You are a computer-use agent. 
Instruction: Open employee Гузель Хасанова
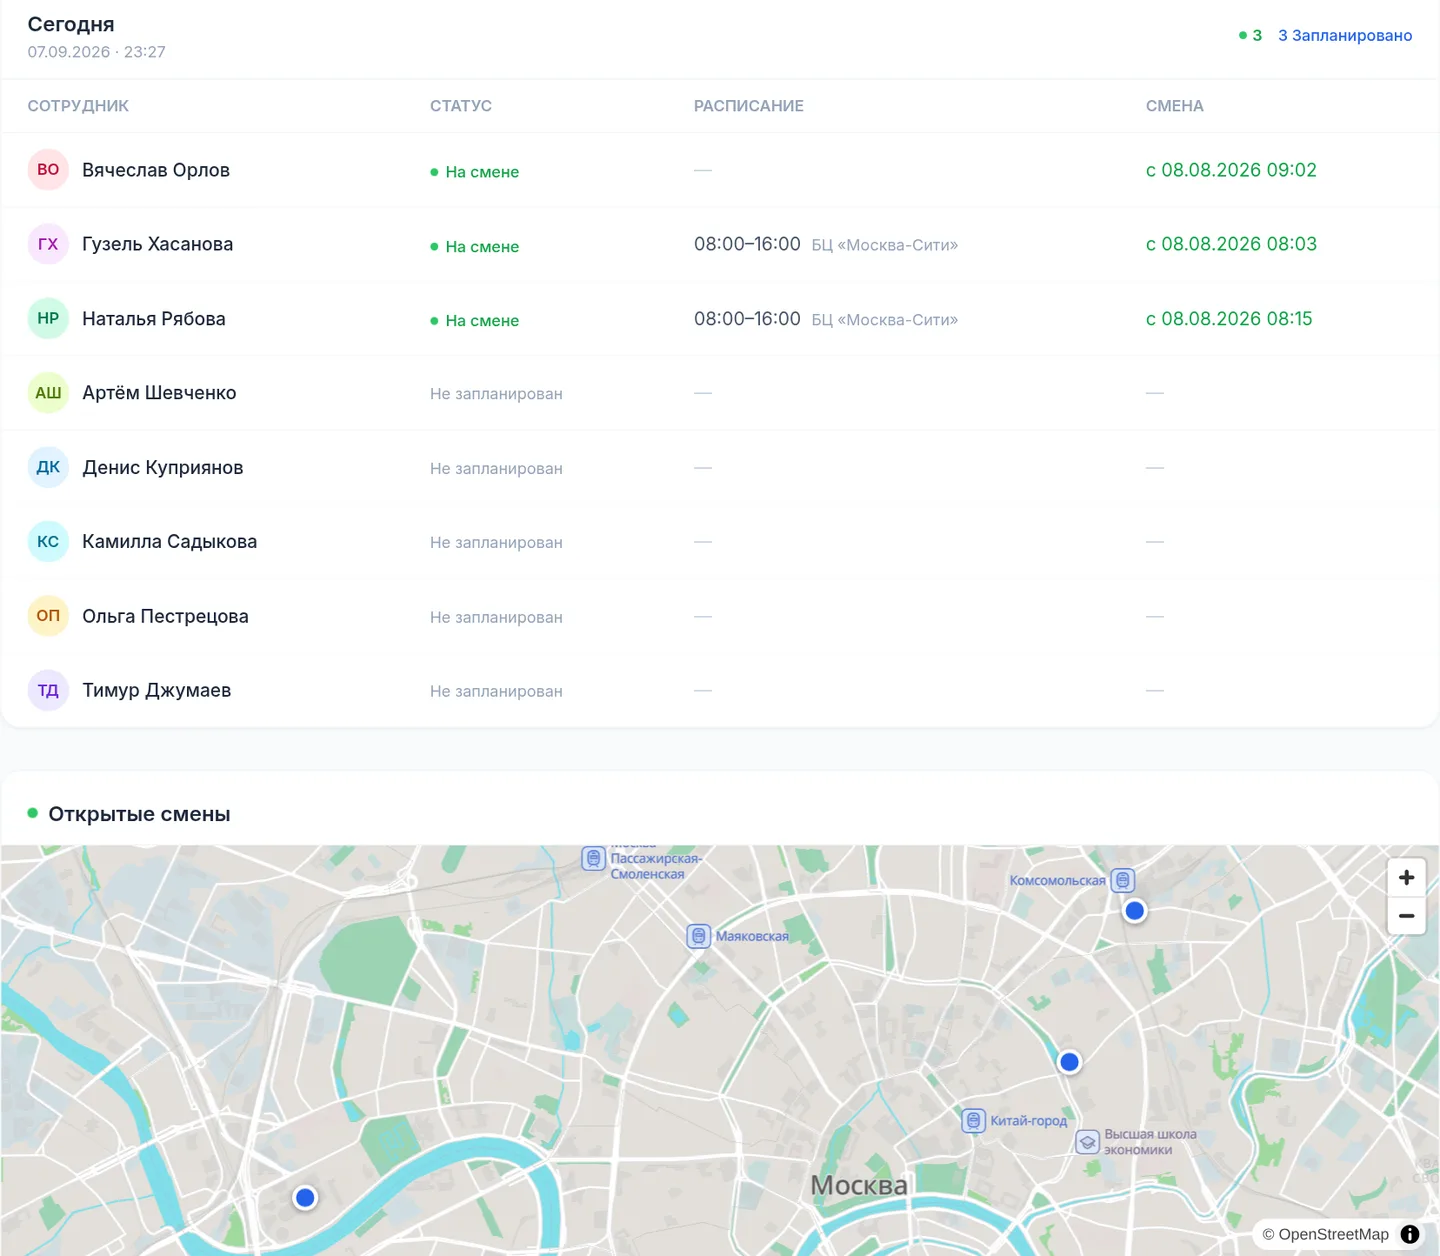click(158, 244)
